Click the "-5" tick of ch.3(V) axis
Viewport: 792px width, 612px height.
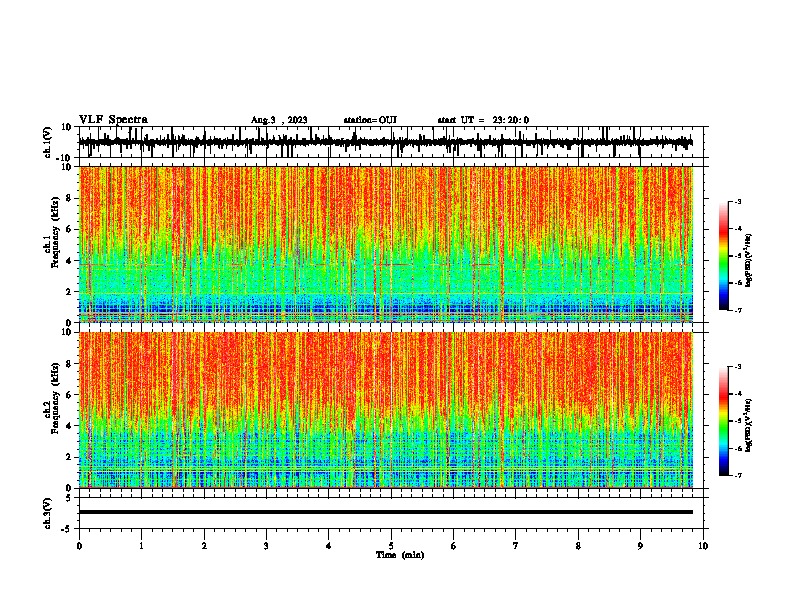67,529
